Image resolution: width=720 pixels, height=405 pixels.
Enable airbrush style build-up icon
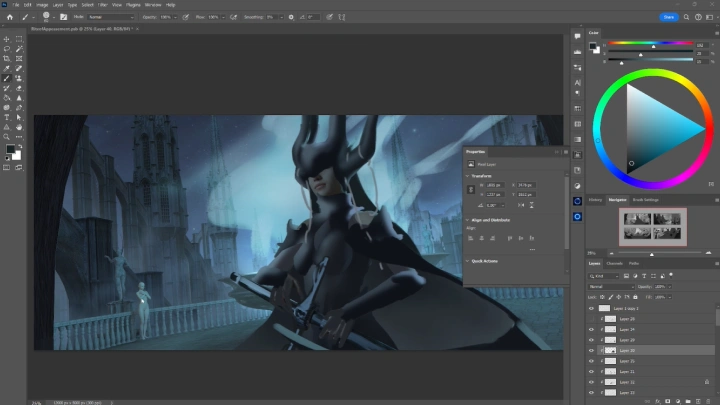tap(233, 17)
